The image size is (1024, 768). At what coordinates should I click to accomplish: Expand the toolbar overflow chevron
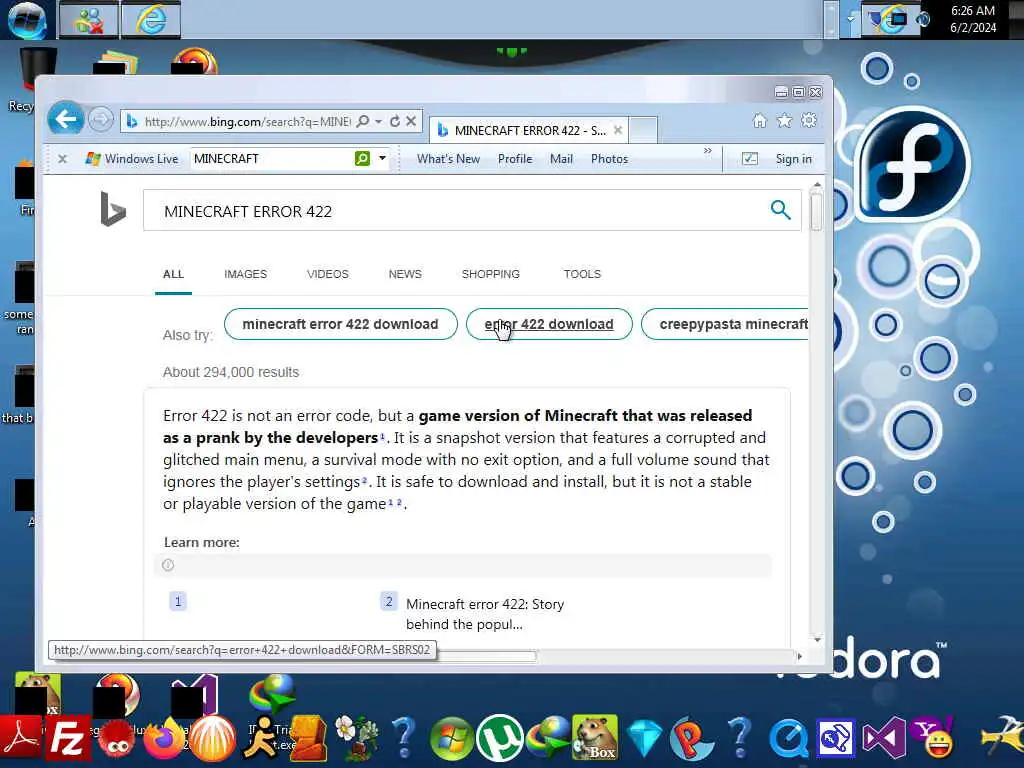click(707, 152)
